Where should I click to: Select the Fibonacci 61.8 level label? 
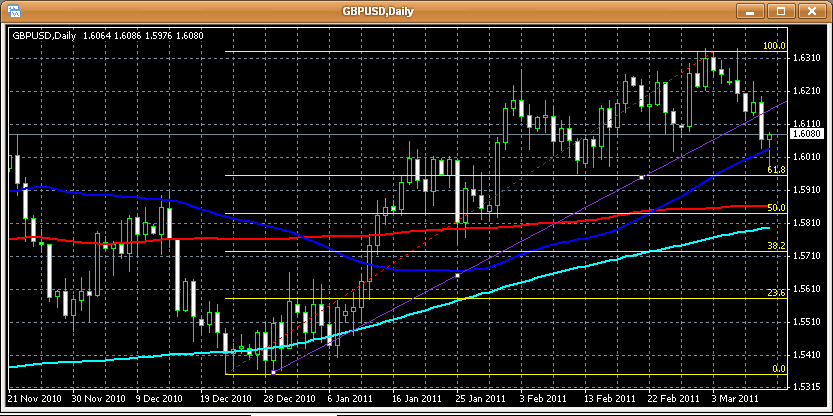[776, 170]
